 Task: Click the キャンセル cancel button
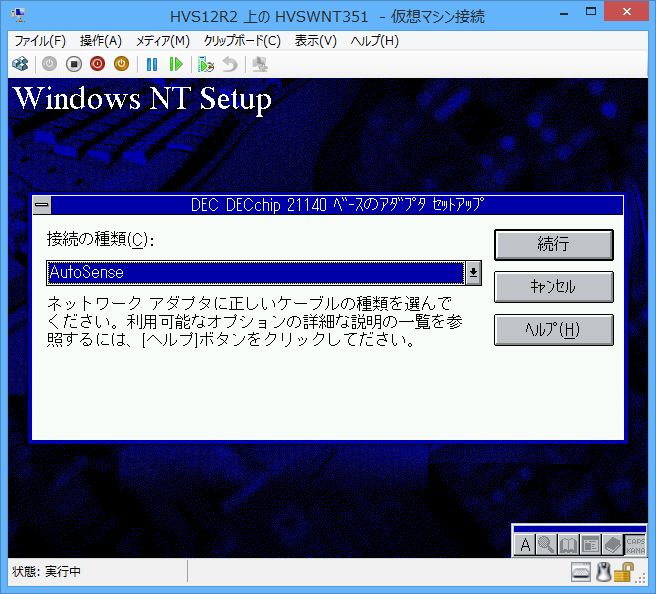[554, 287]
